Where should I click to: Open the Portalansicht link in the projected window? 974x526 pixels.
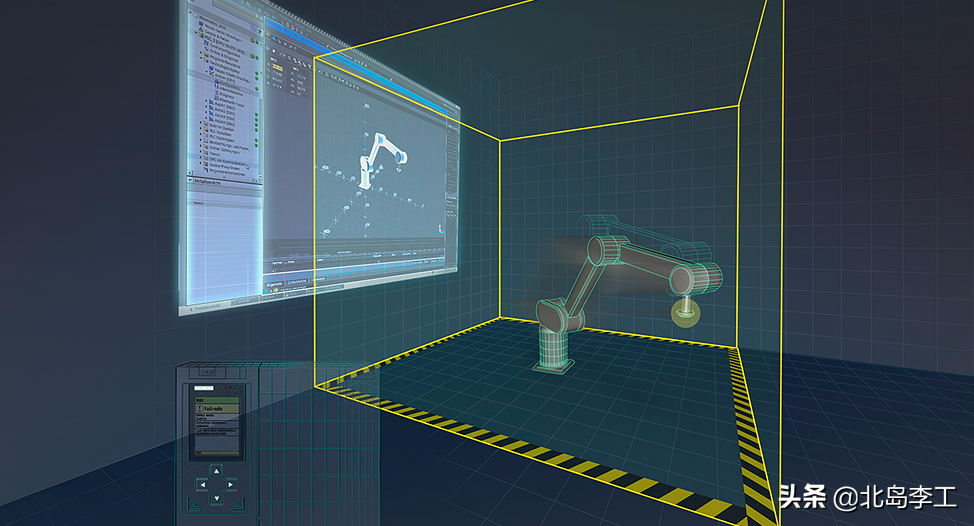207,308
